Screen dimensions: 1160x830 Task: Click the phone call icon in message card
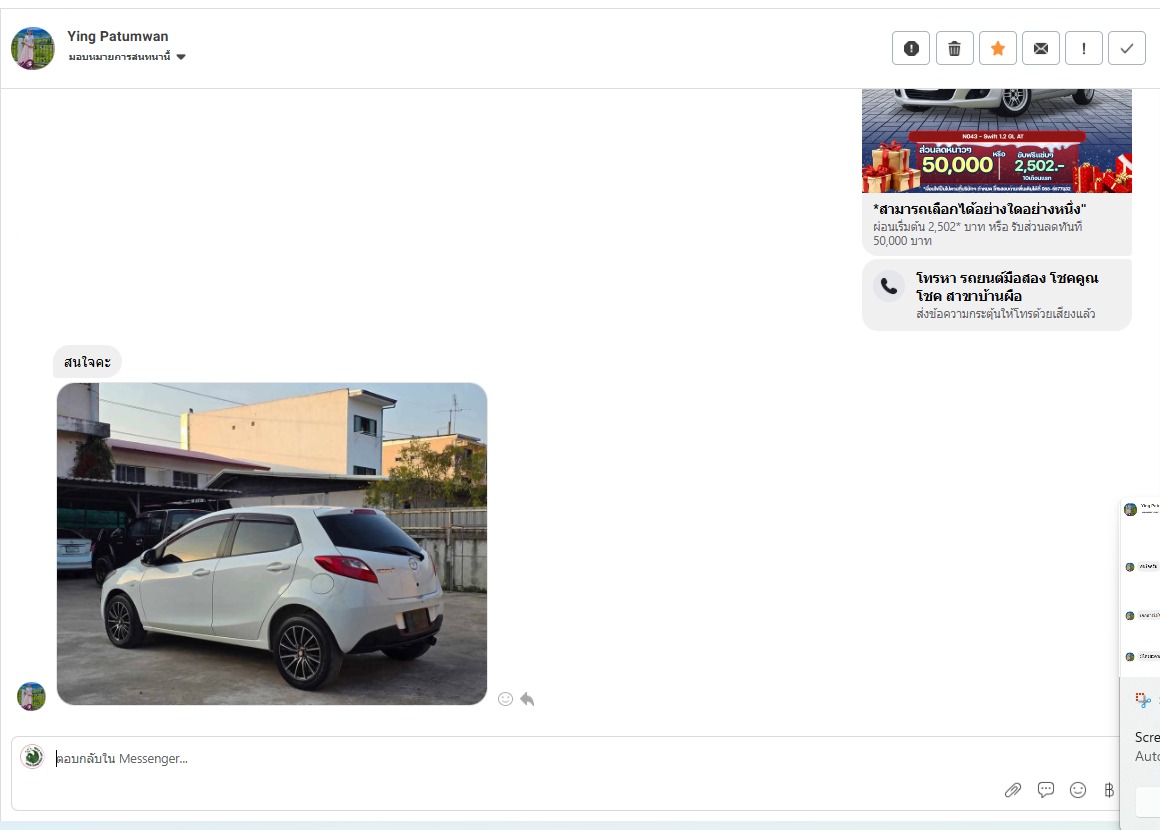tap(889, 286)
